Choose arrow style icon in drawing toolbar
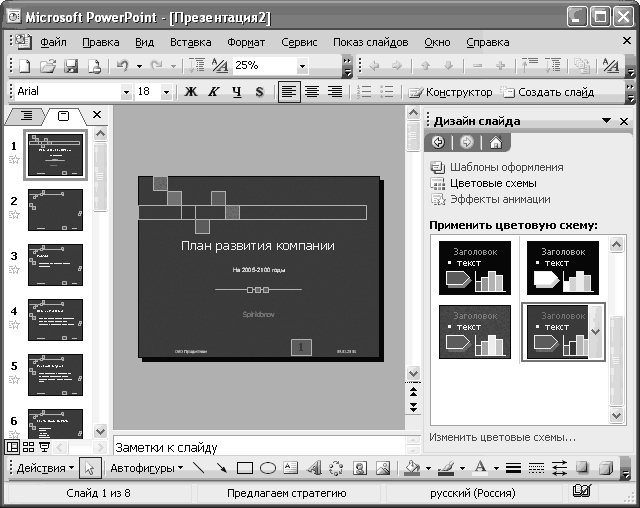Viewport: 640px width, 508px height. pyautogui.click(x=559, y=468)
